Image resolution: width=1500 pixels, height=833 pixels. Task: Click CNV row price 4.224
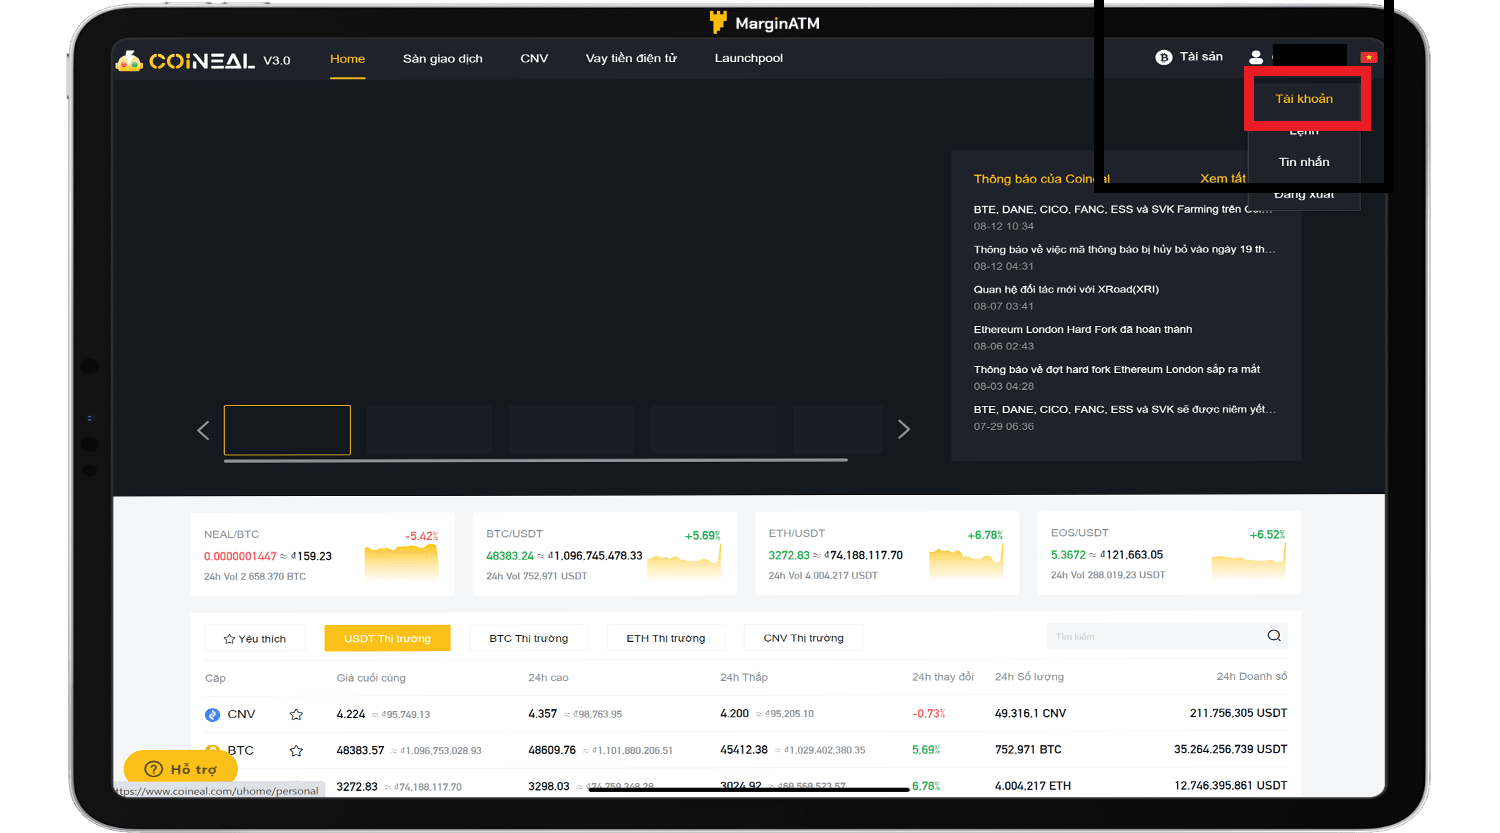click(x=351, y=714)
